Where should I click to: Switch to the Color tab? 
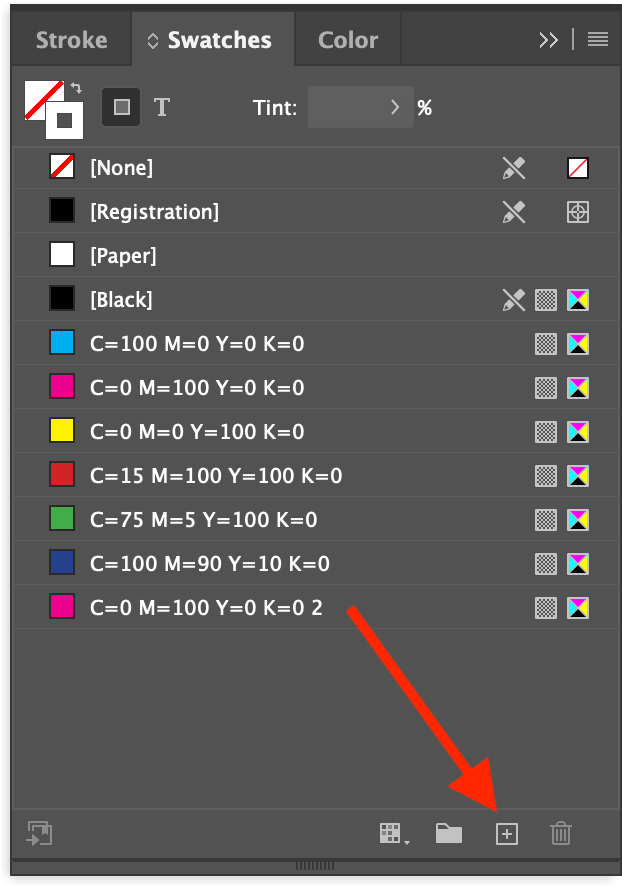point(347,40)
